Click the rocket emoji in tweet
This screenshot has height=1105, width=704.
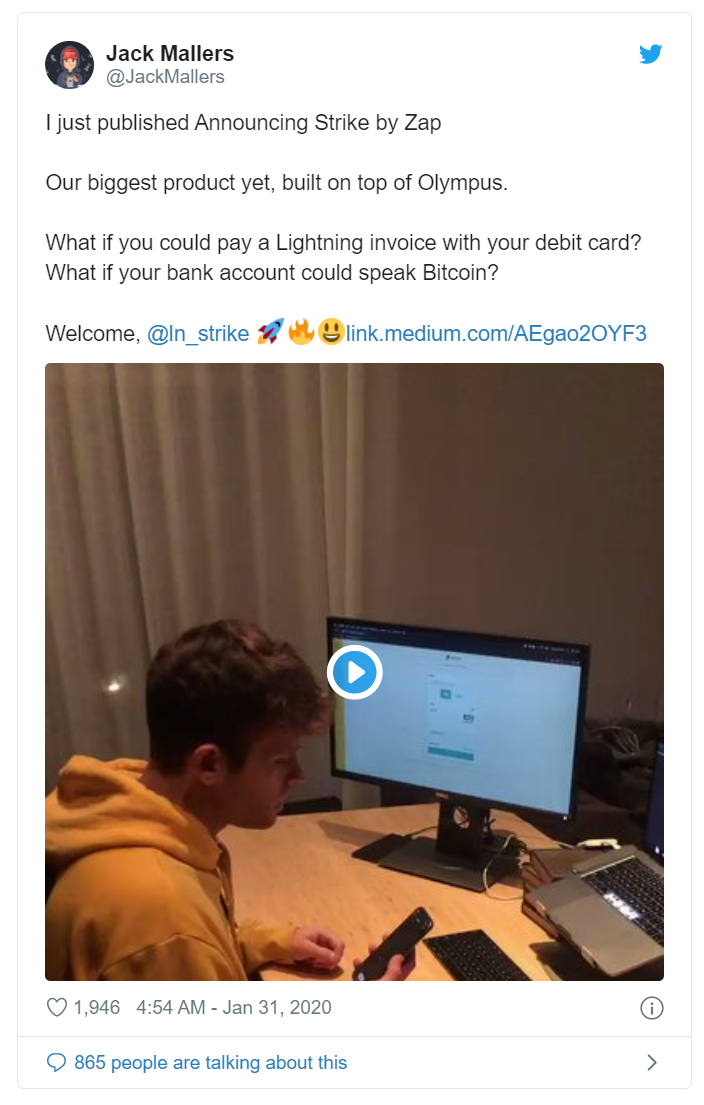(270, 332)
